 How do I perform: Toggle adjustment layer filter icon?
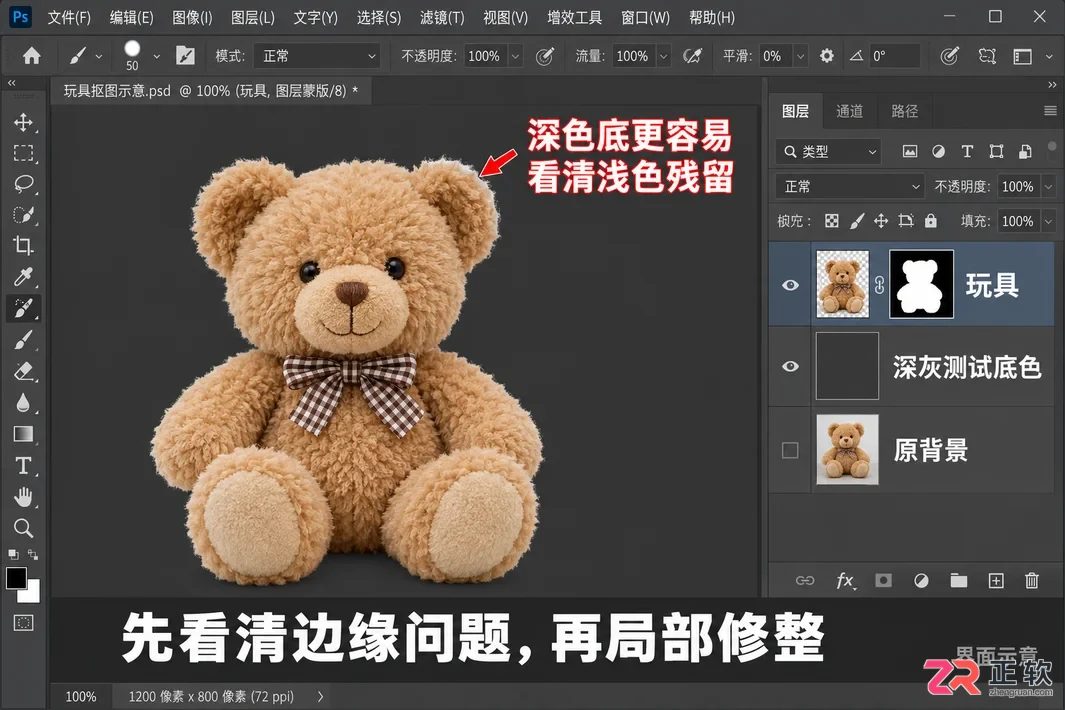(939, 152)
